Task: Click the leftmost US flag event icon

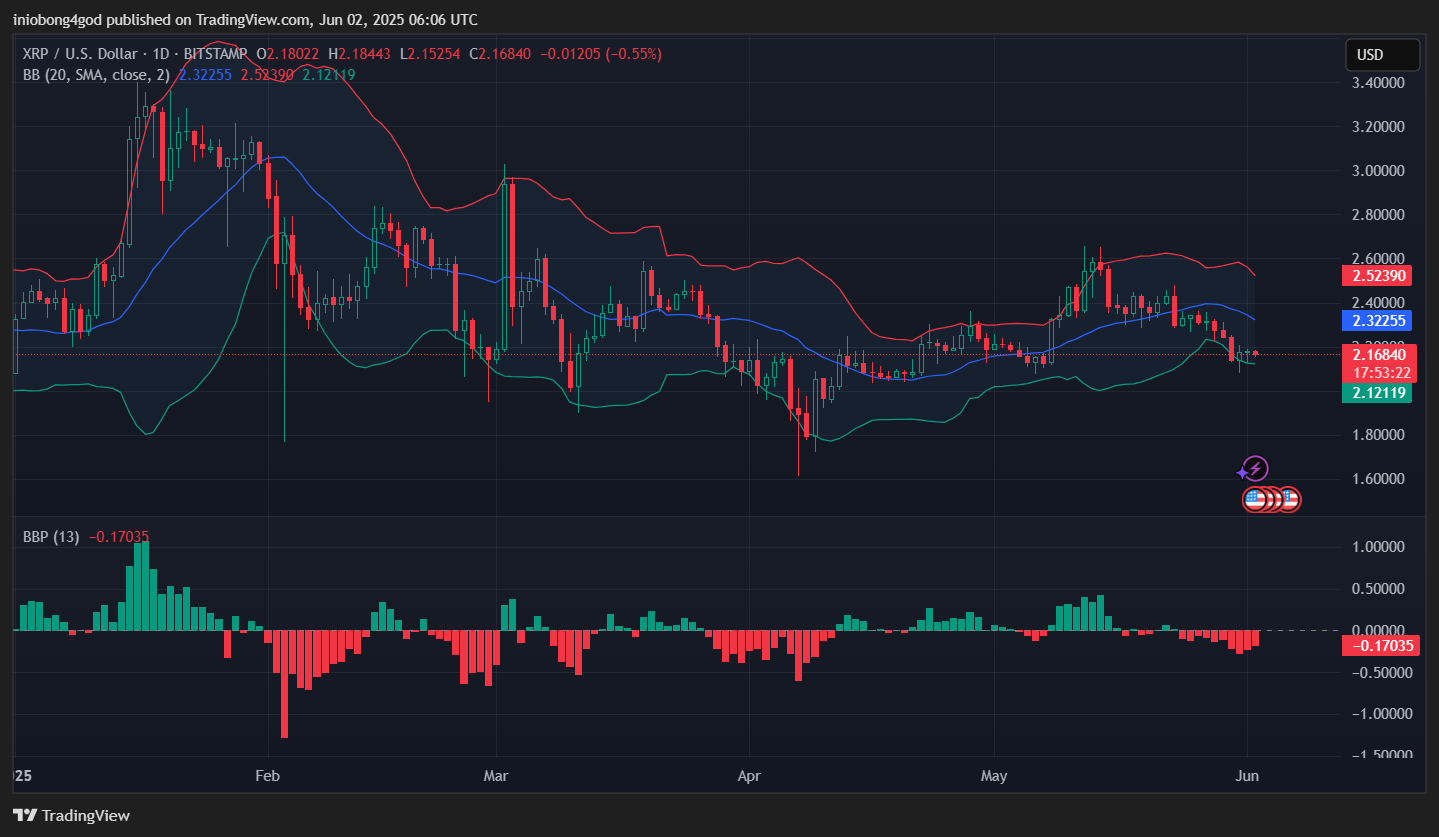Action: 1255,499
